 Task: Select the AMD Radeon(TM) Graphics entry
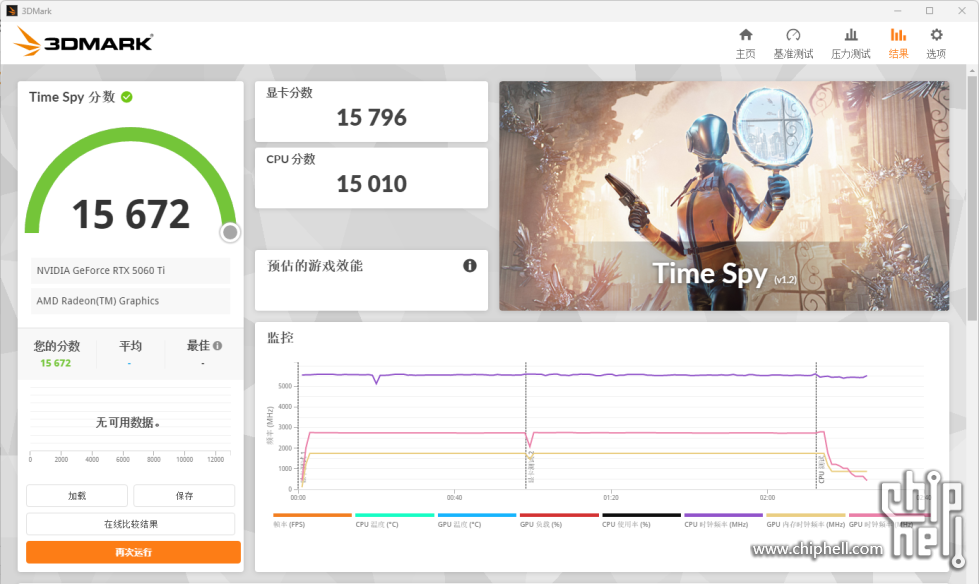130,300
